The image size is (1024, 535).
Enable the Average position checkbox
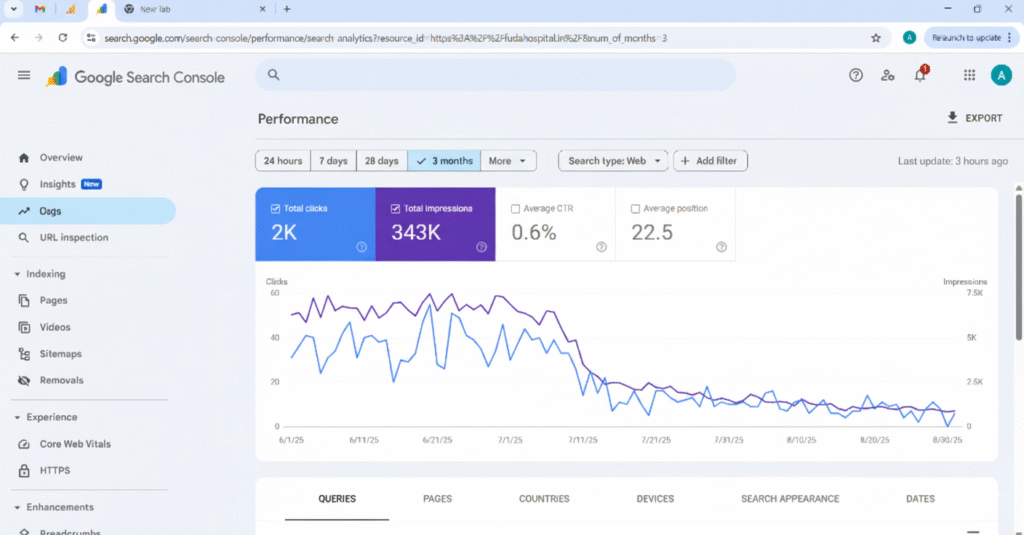(636, 209)
